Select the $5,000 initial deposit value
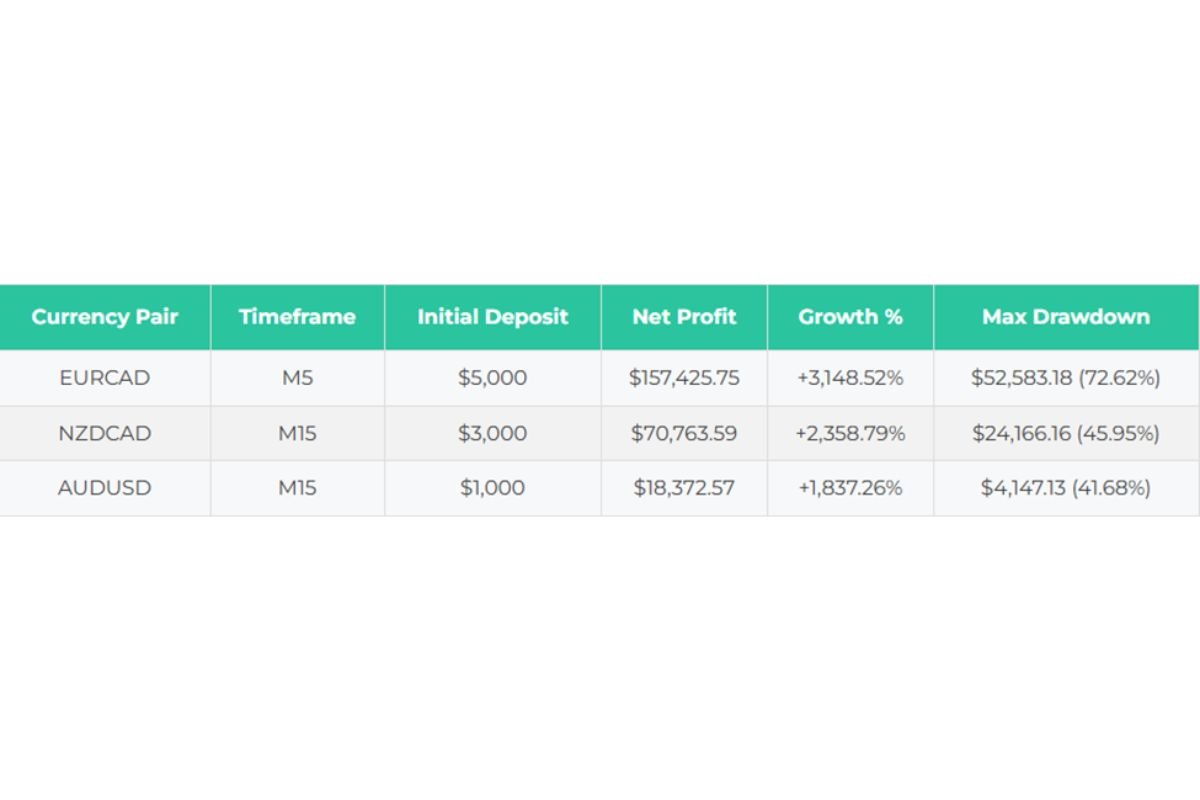 pos(492,378)
